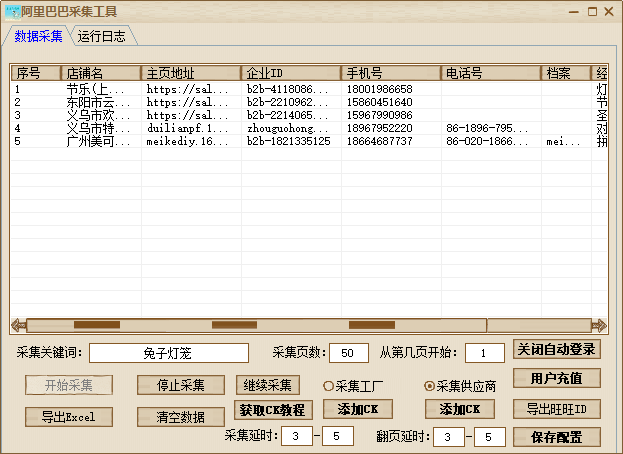The image size is (623, 454).
Task: Switch to the 运行日志 tab
Action: coord(102,37)
